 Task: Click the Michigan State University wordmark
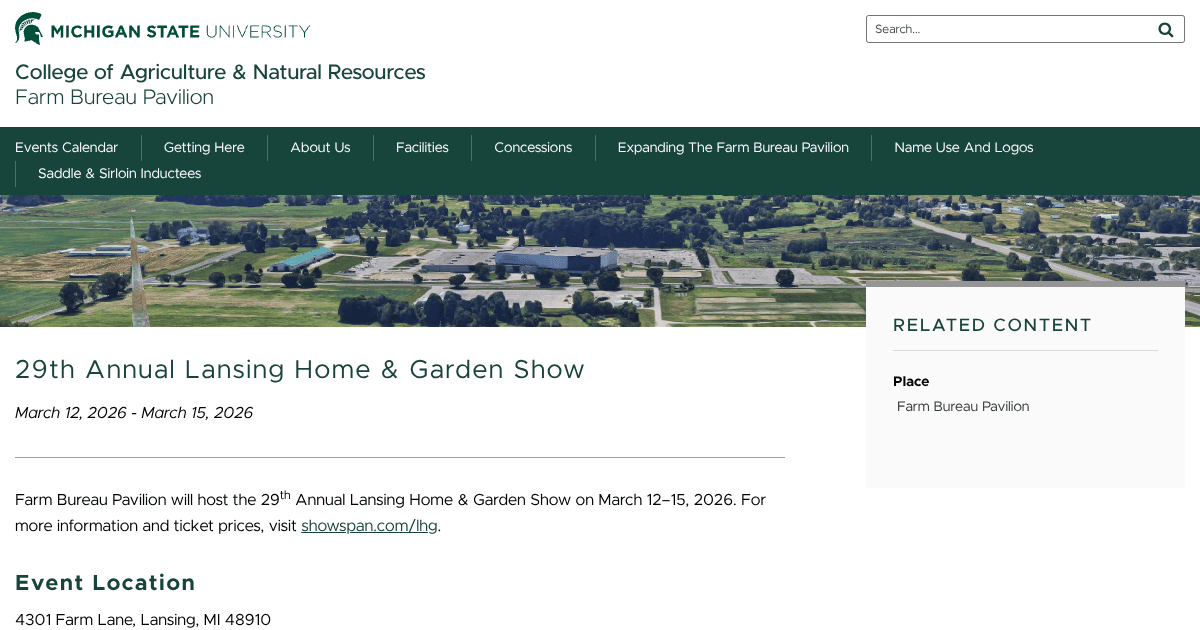(180, 31)
